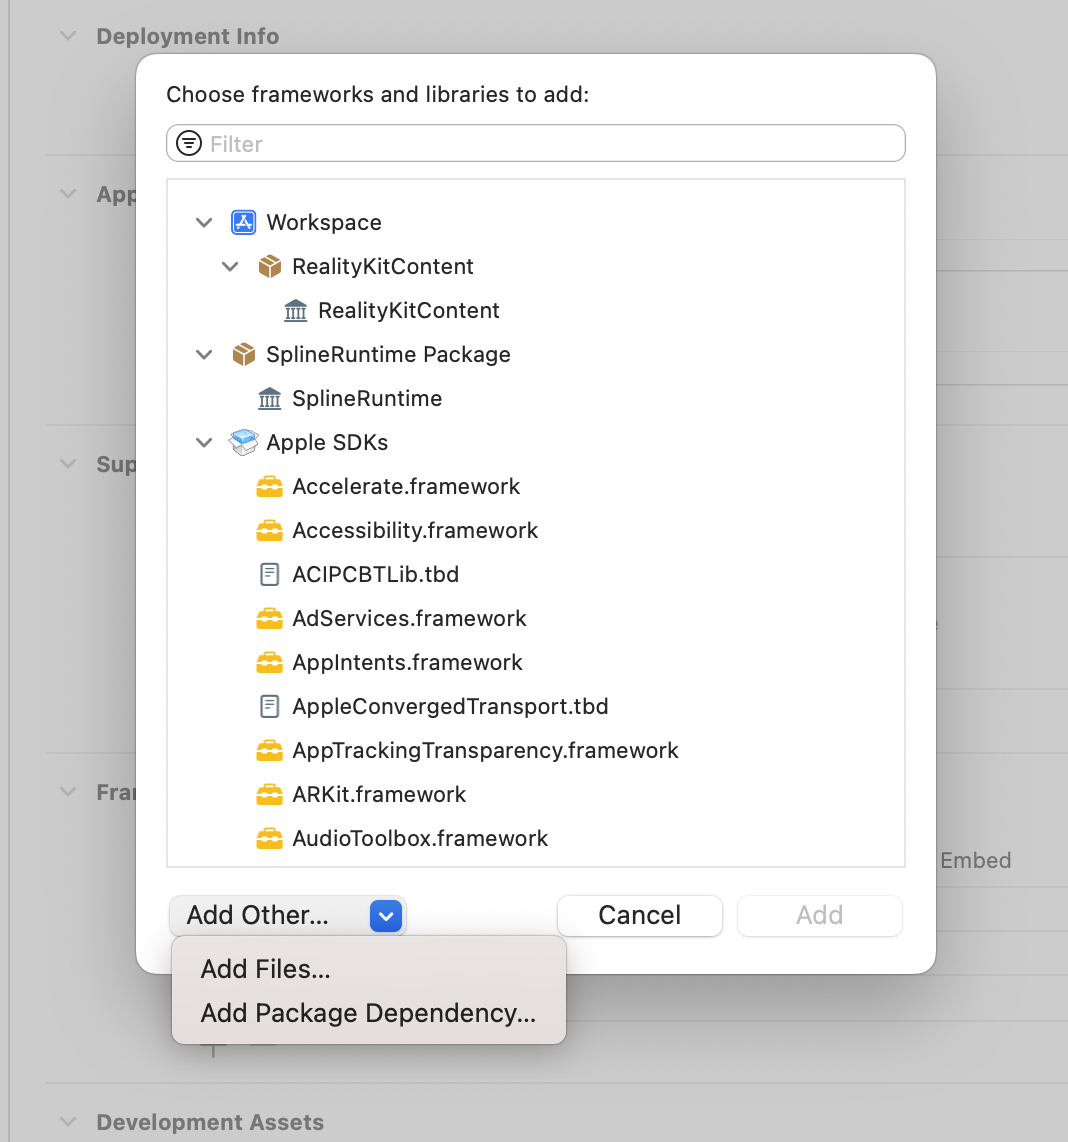Collapse the SplineRuntime Package node

click(204, 355)
